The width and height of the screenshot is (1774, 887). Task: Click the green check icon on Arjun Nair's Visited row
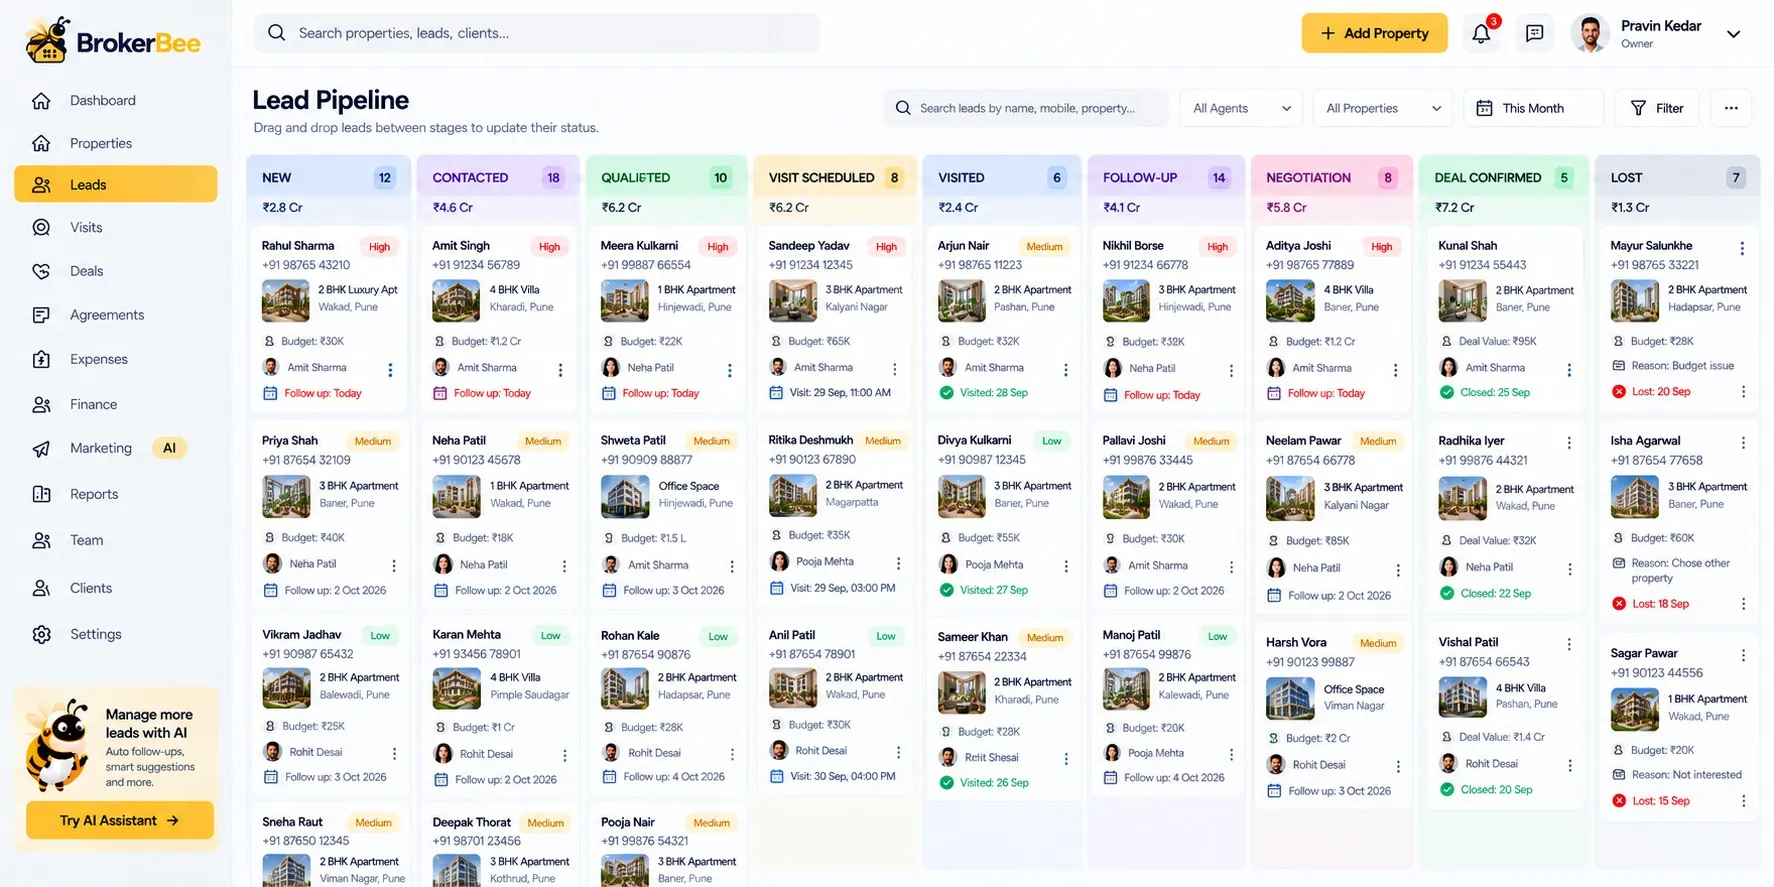(x=946, y=393)
